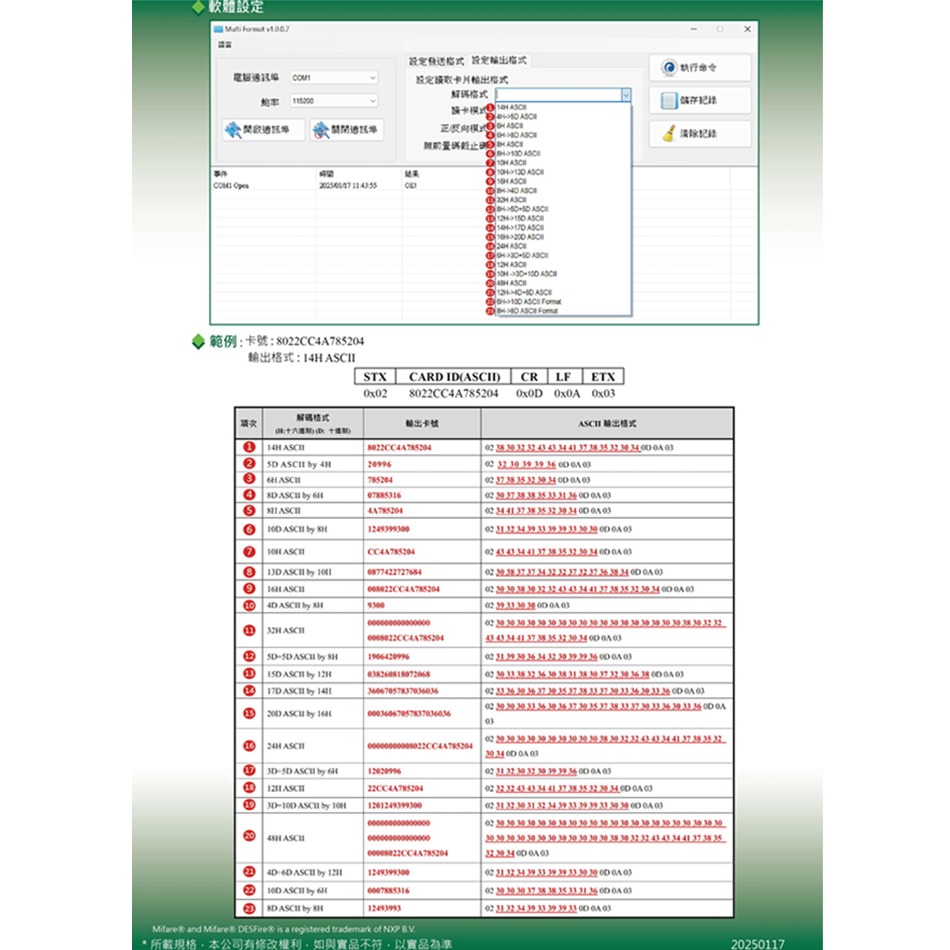Click the 執行命令 execute icon
The width and height of the screenshot is (950, 950).
[667, 67]
